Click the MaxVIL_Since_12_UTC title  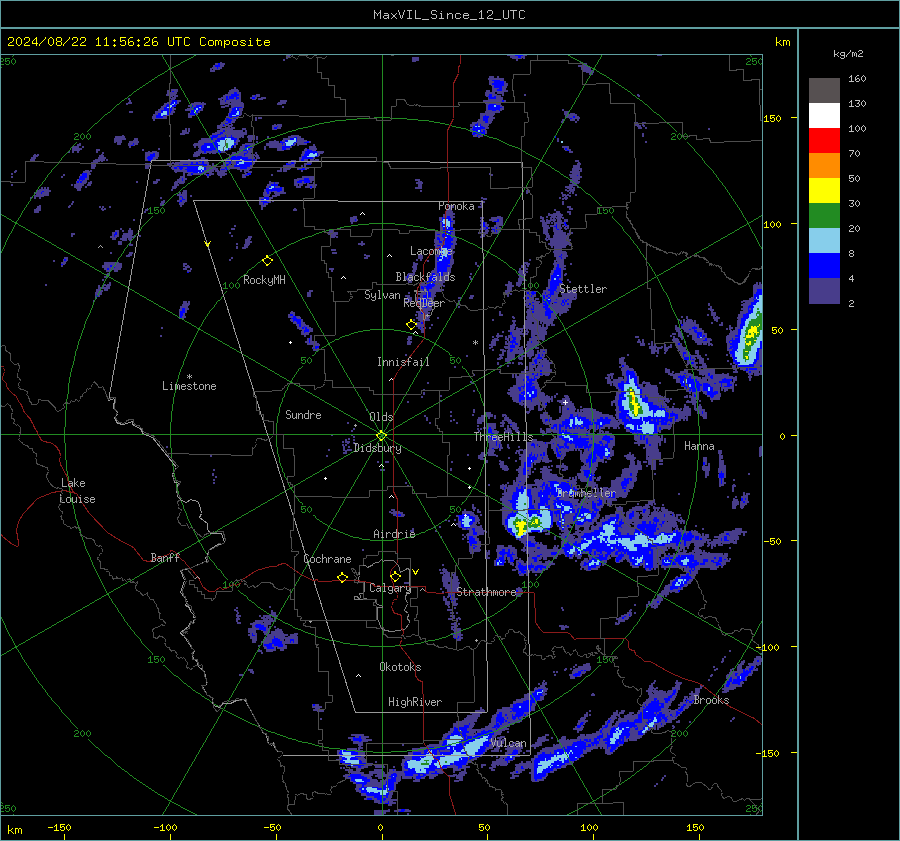(449, 15)
